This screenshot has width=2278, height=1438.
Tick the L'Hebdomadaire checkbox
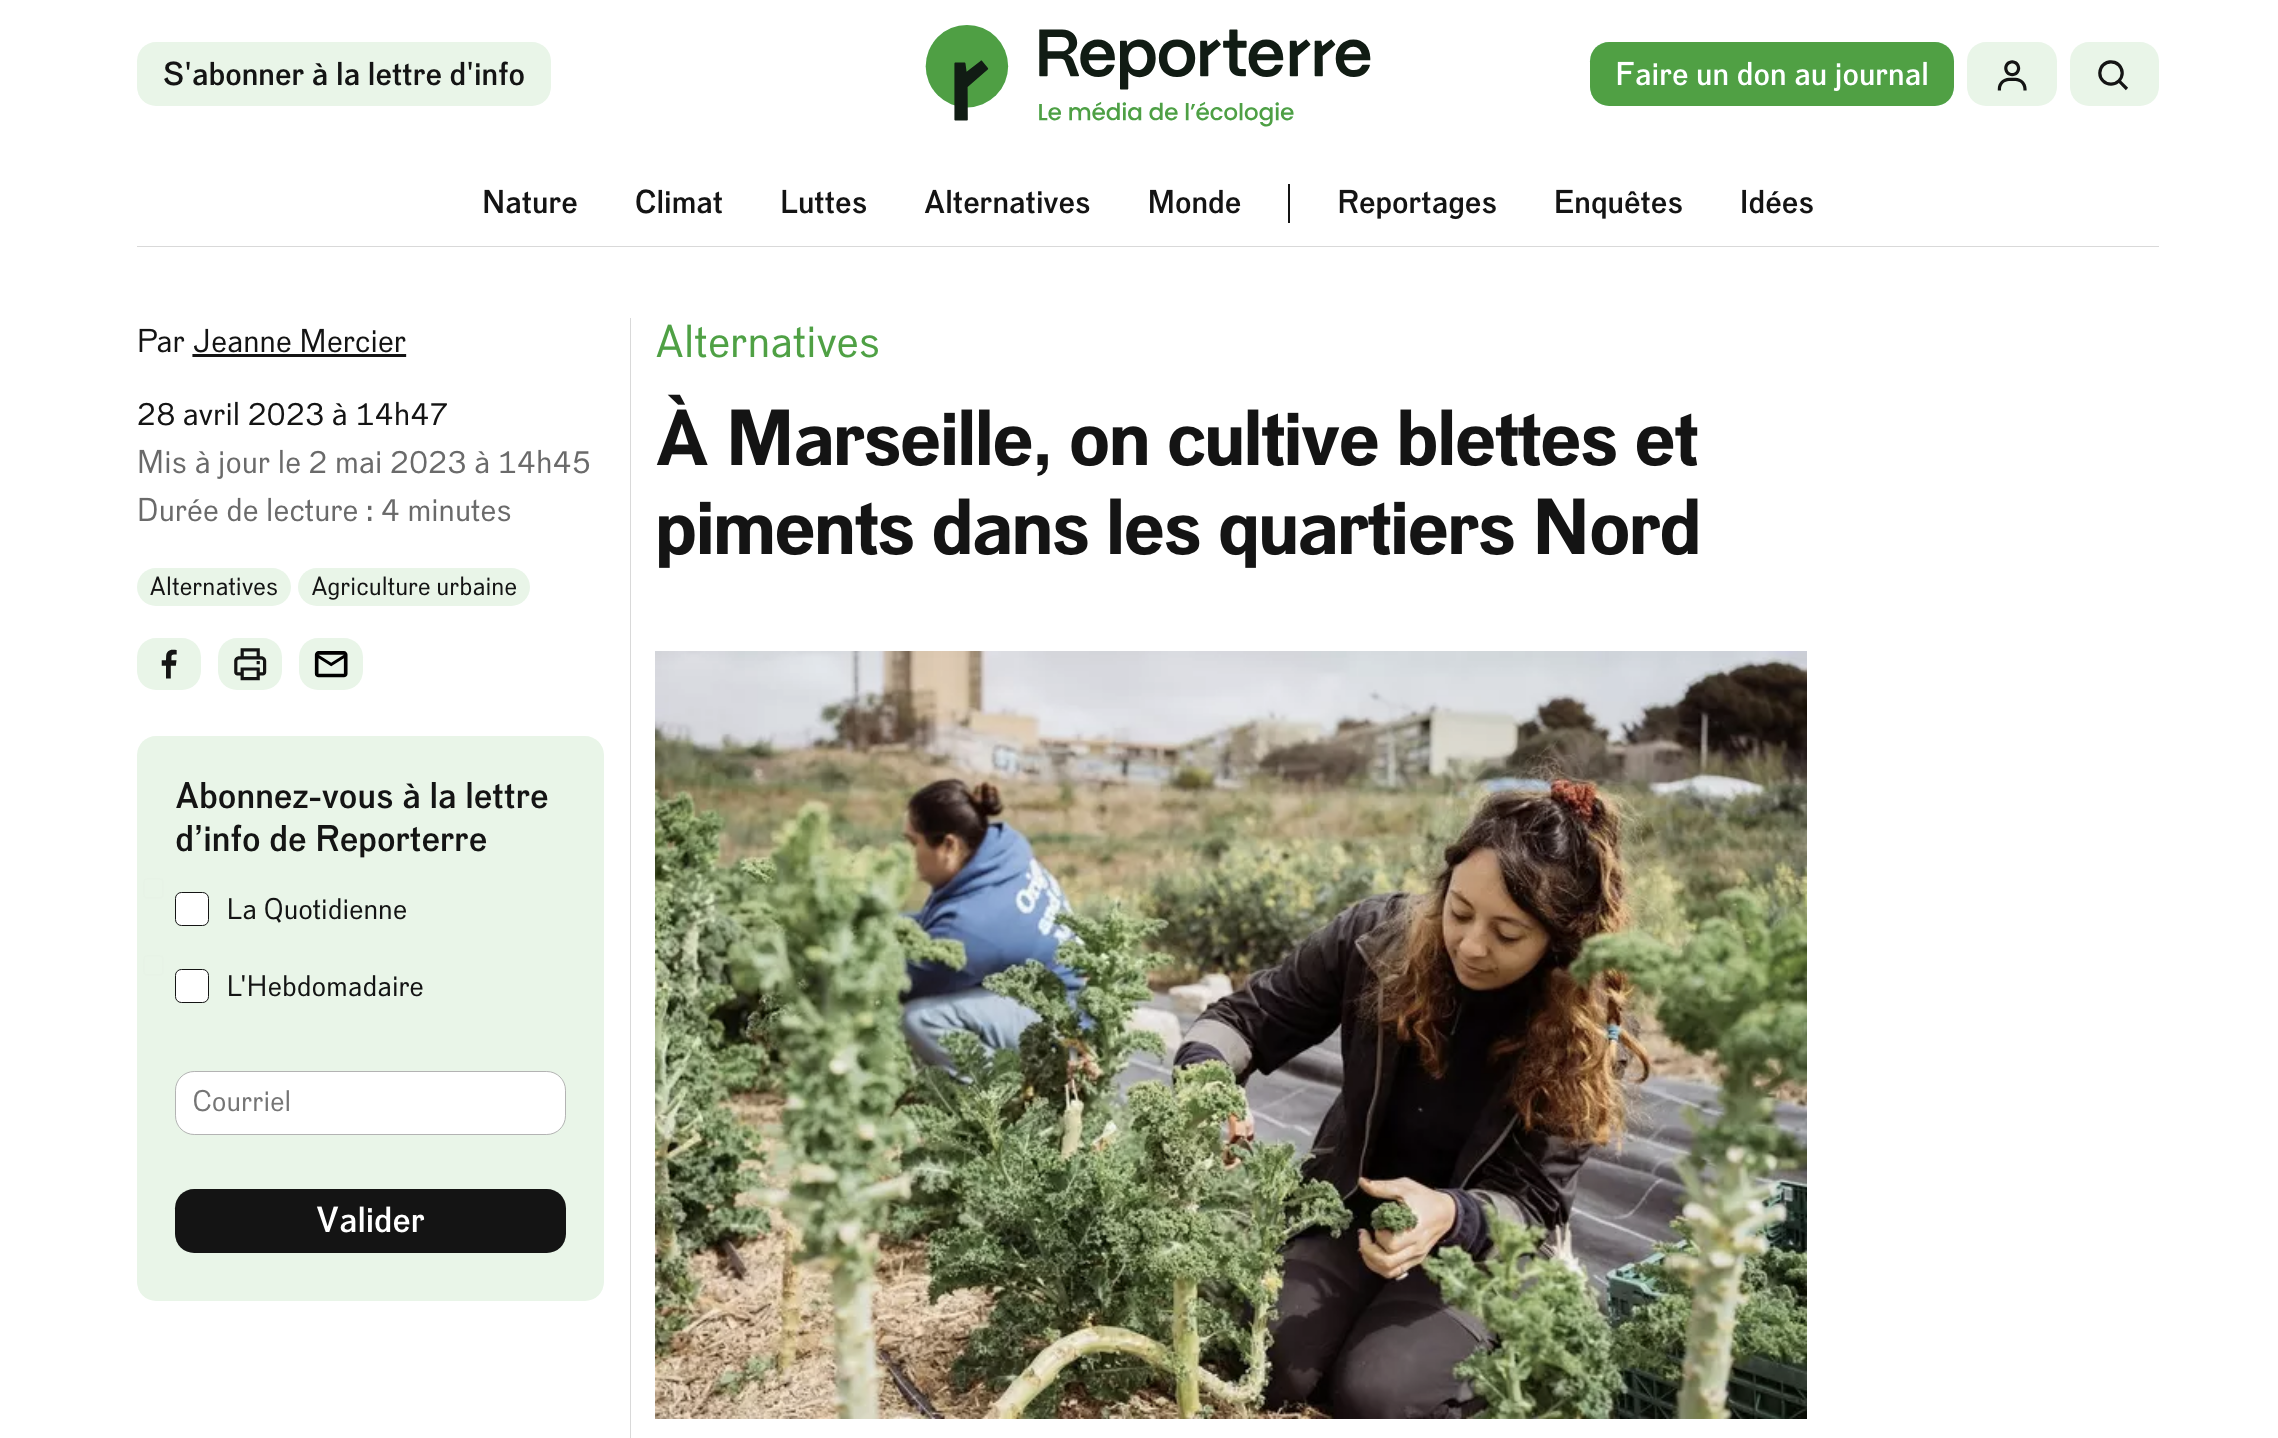[192, 986]
